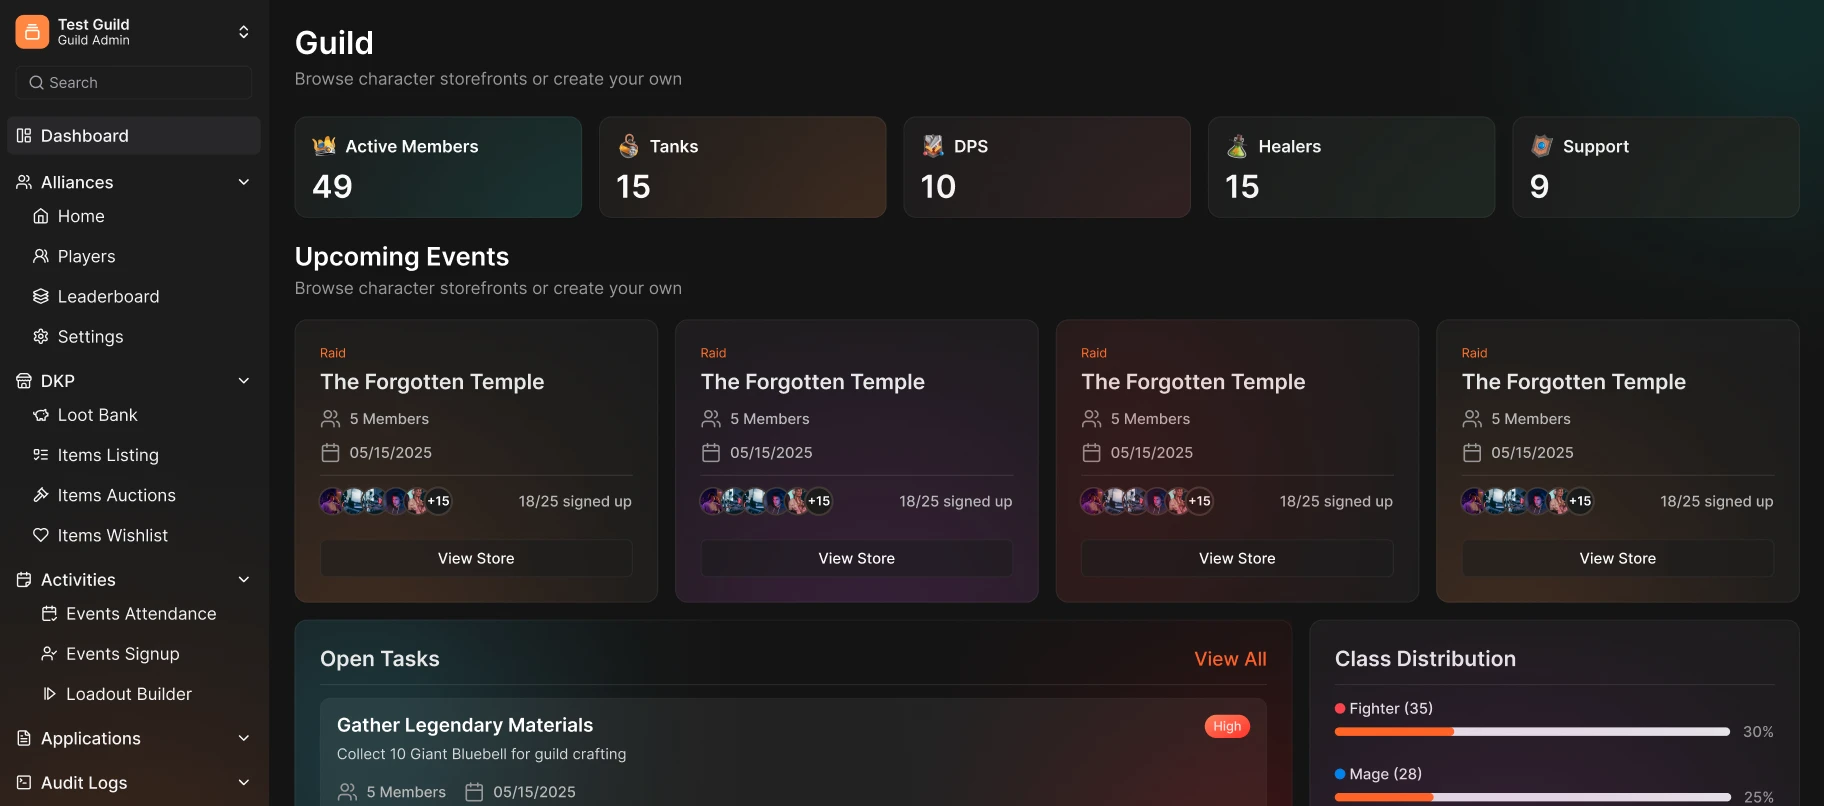This screenshot has height=806, width=1824.
Task: Collapse the Alliances section chevron
Action: 244,182
